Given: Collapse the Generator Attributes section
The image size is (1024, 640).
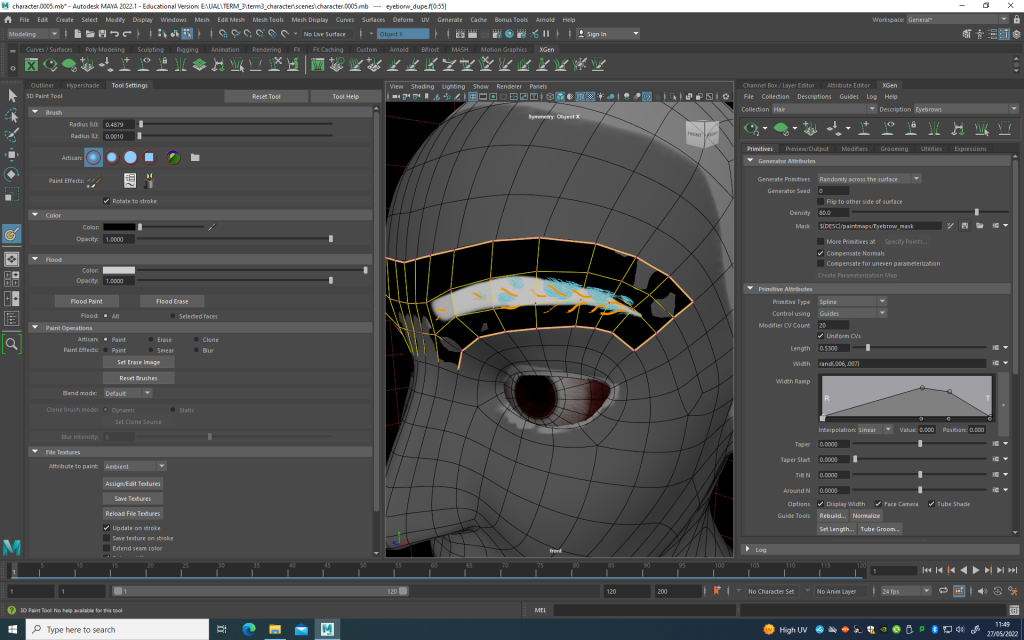Looking at the screenshot, I should tap(750, 161).
